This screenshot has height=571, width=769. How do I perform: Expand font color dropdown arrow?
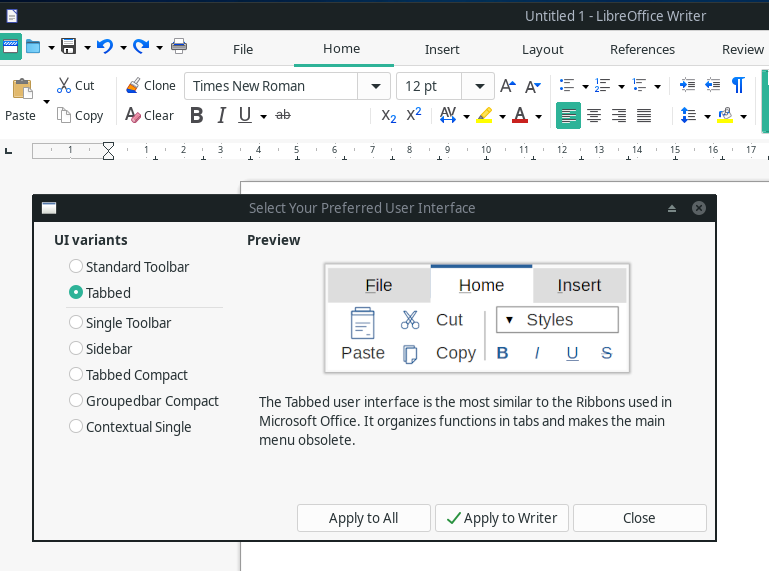coord(538,117)
